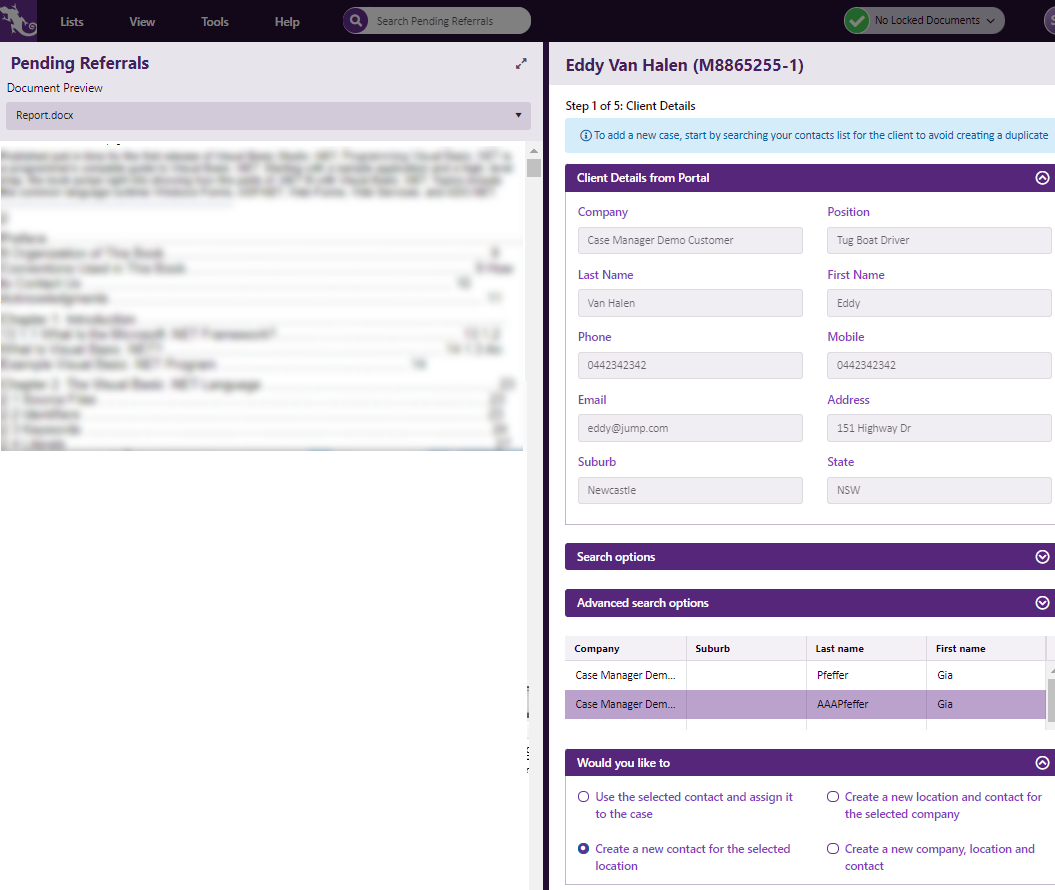Screen dimensions: 1055x890
Task: Collapse the Would you like to section
Action: (1042, 763)
